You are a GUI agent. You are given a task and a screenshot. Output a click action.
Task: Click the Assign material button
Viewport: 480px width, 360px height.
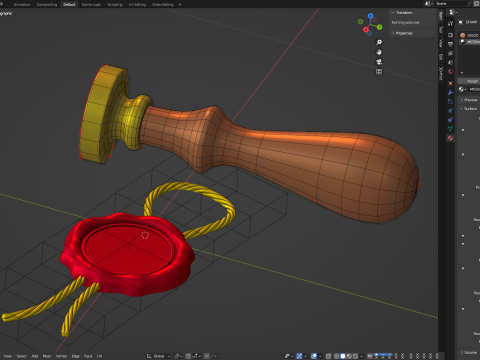click(469, 81)
